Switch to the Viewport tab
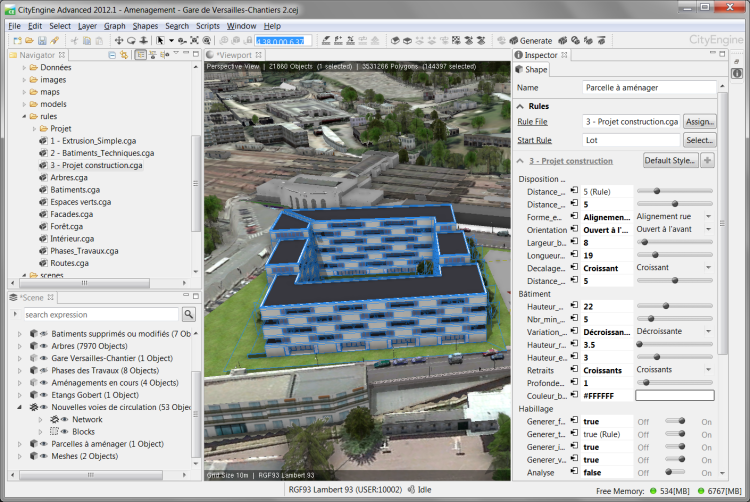The image size is (750, 502). click(x=234, y=55)
